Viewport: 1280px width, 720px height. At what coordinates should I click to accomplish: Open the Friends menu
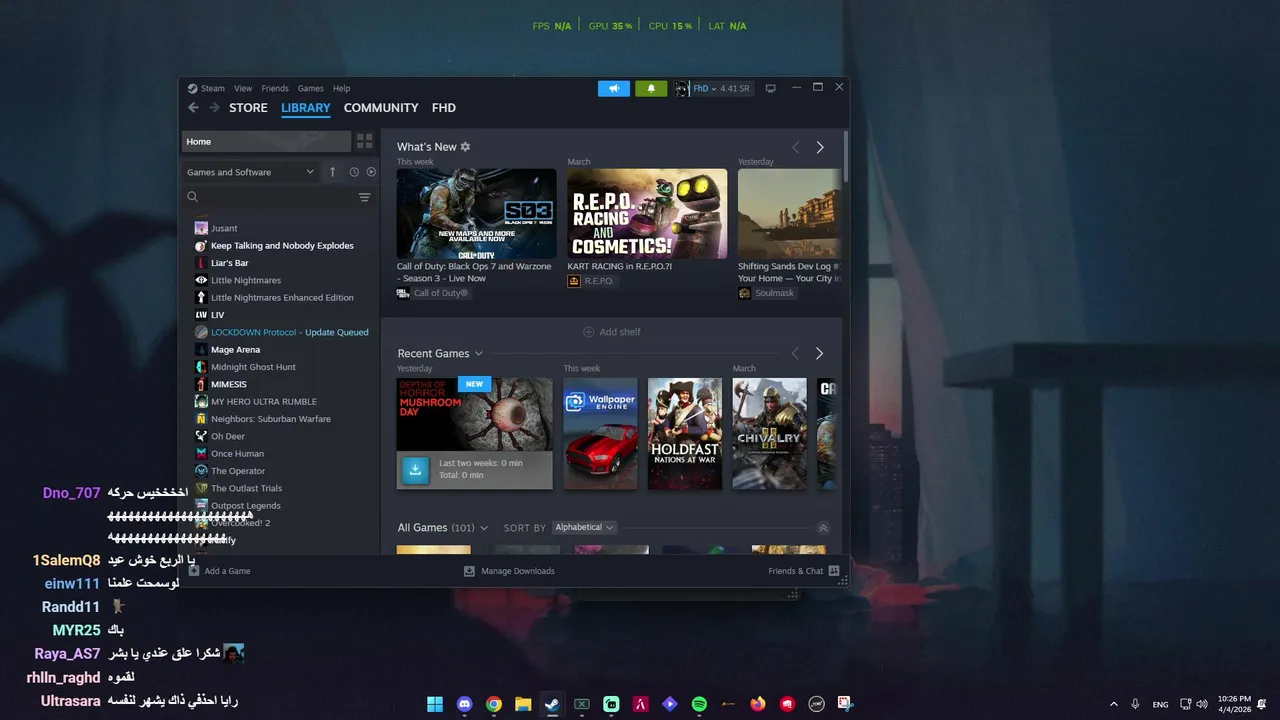coord(275,88)
